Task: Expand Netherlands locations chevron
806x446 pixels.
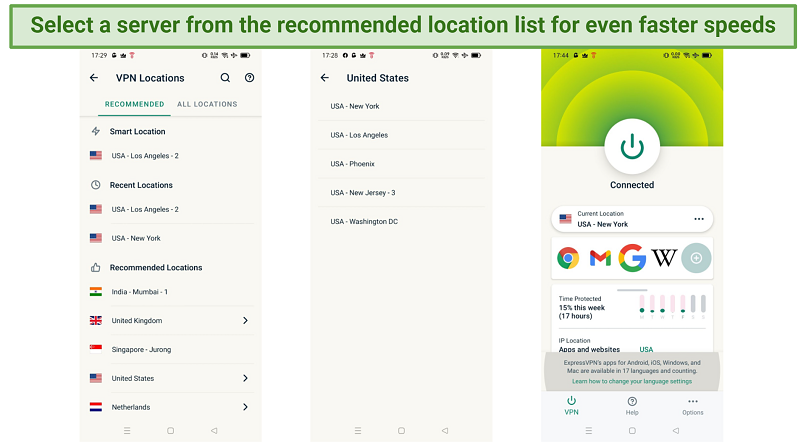Action: (x=245, y=407)
